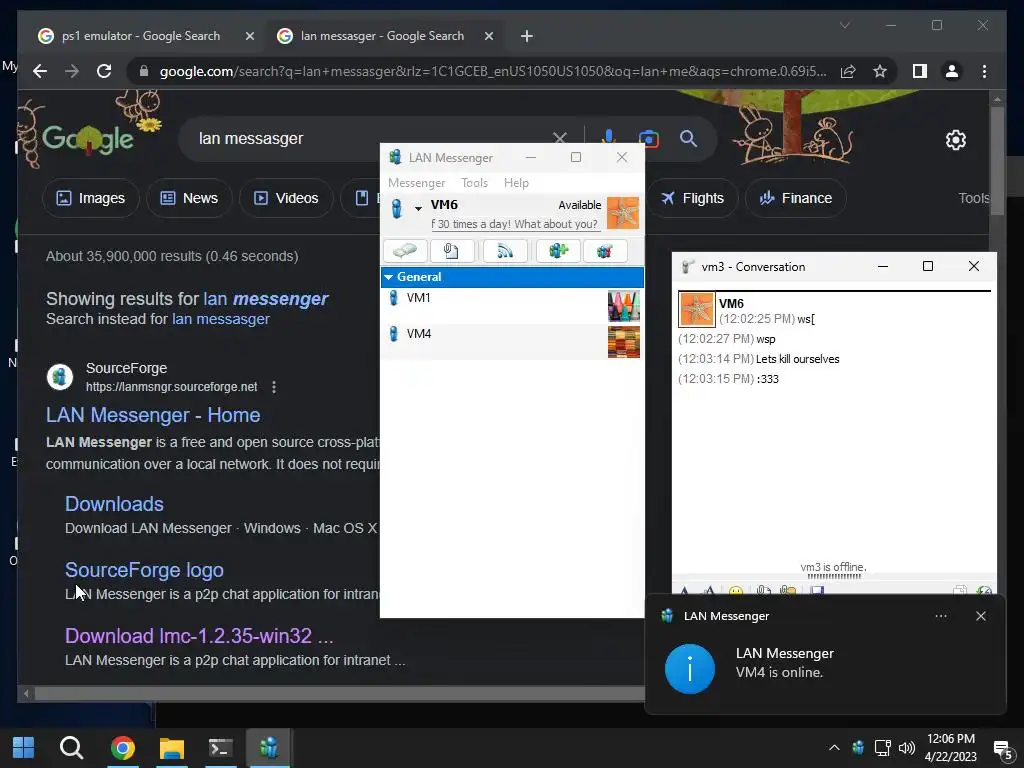Click the 'Lets kill ourselves' message text
Screen dimensions: 1024x768
pyautogui.click(x=797, y=359)
